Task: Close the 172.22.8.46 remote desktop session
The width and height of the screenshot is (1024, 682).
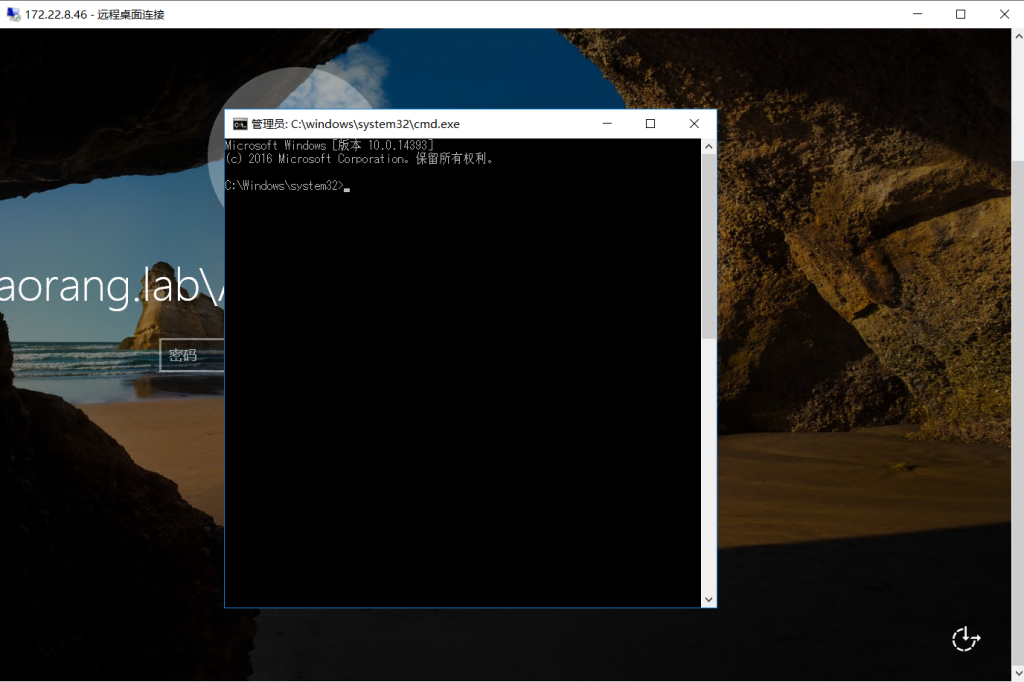Action: pos(1004,14)
